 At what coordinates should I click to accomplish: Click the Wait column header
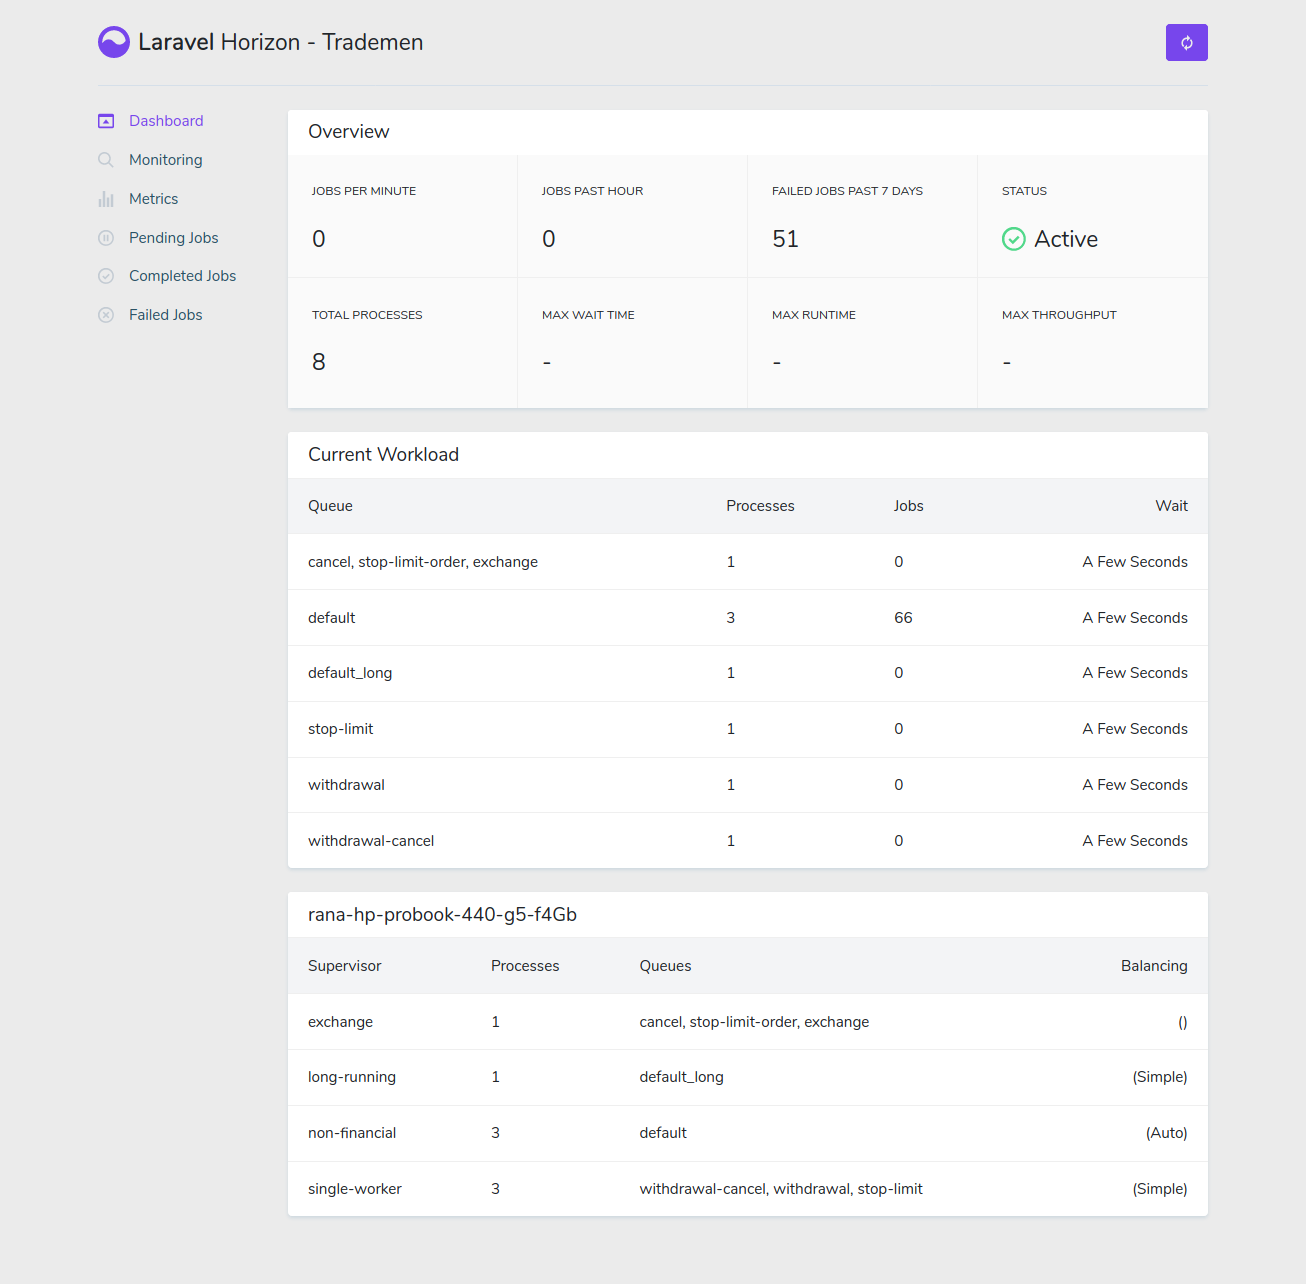coord(1172,506)
